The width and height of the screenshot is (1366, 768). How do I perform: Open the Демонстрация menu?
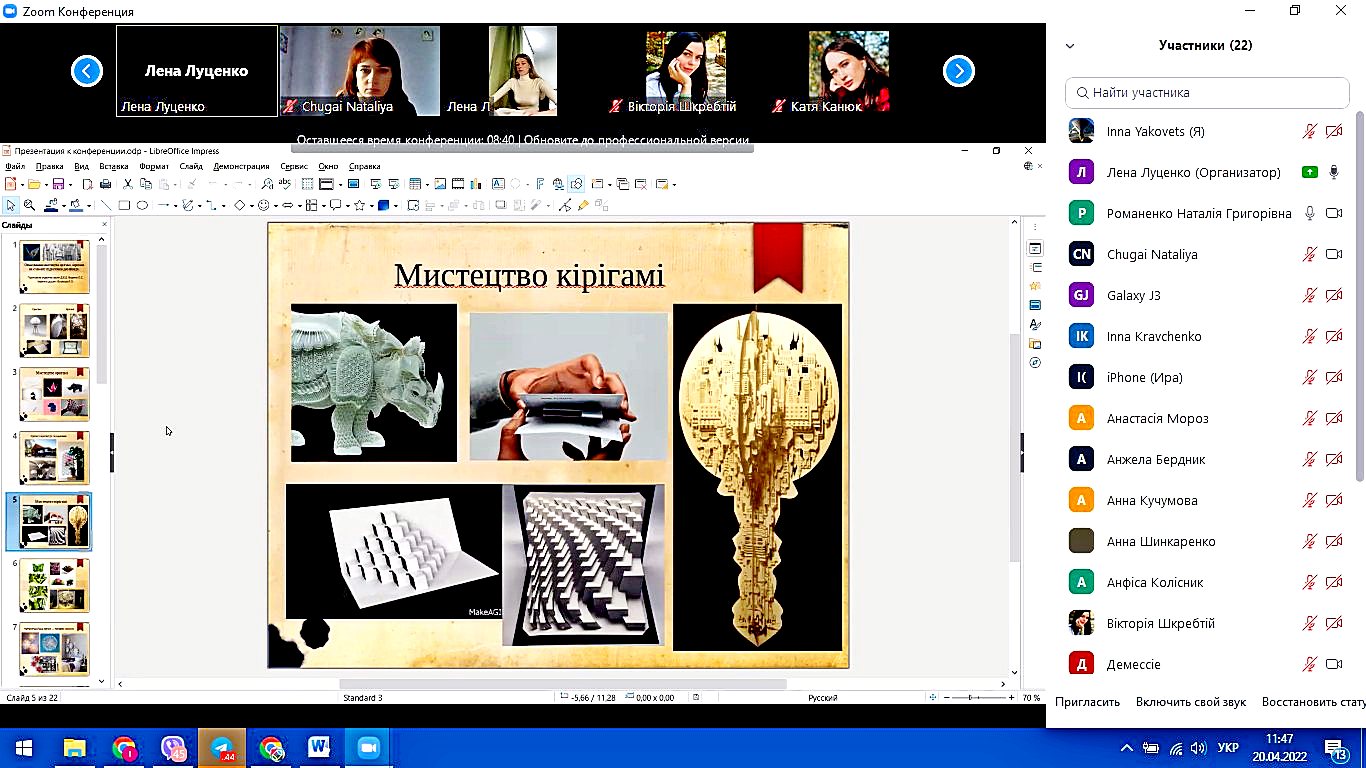coord(241,166)
